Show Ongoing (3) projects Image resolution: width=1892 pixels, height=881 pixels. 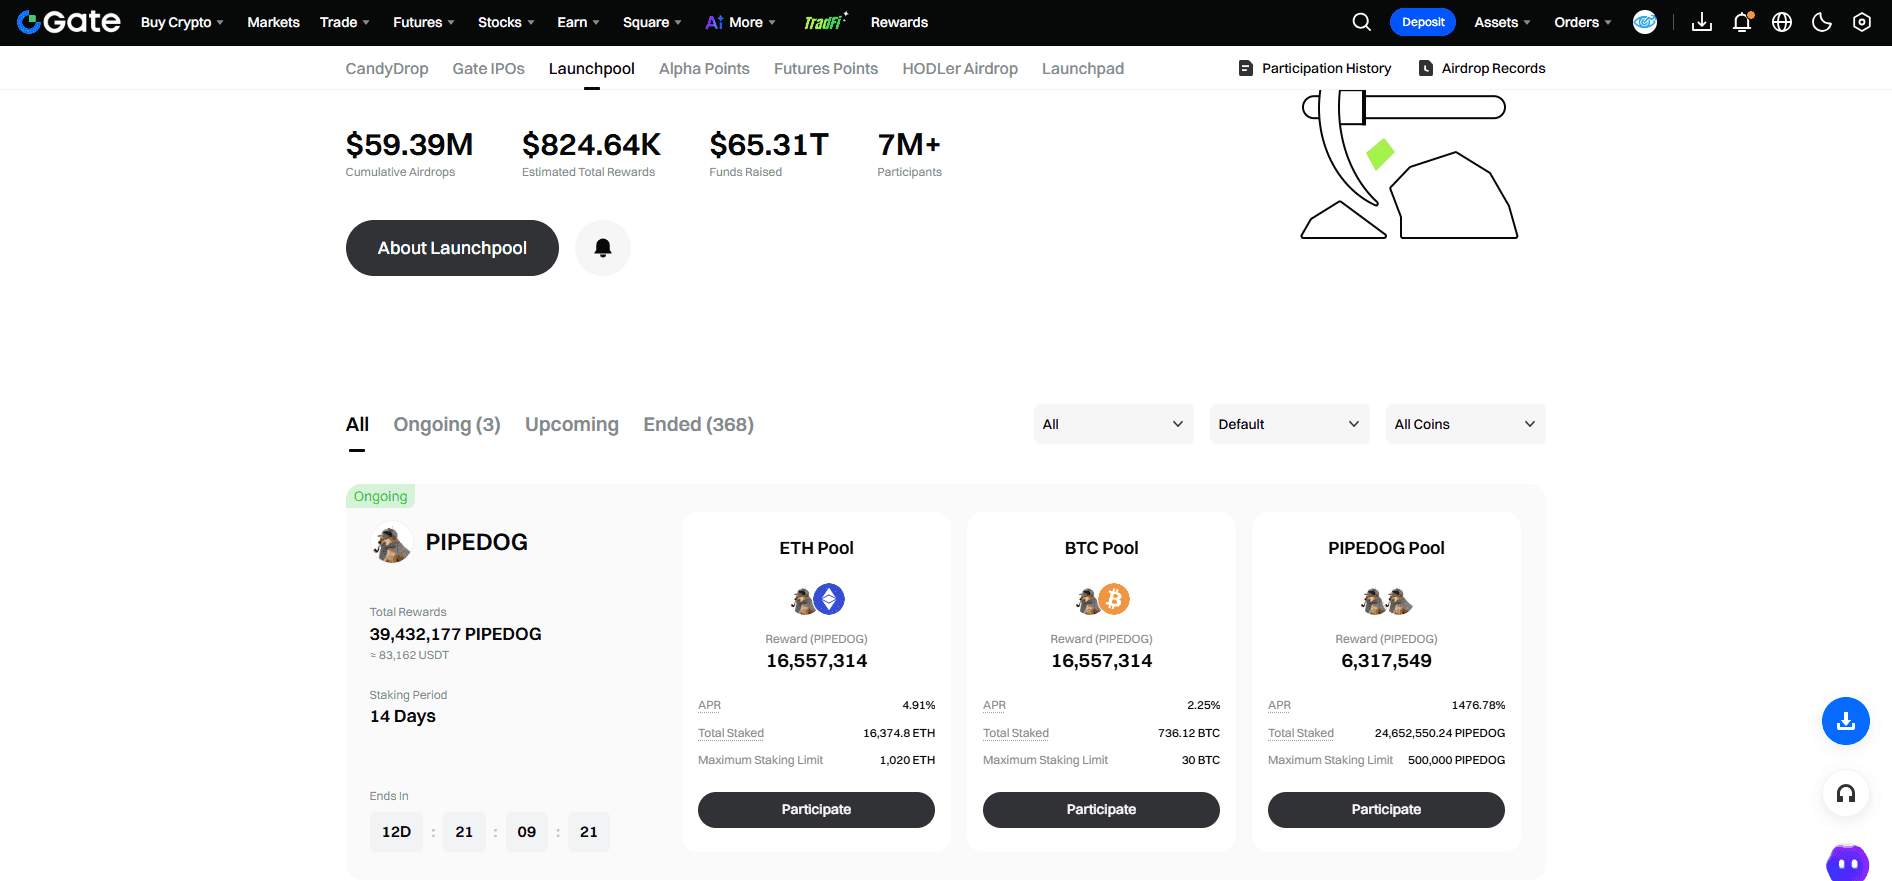447,424
